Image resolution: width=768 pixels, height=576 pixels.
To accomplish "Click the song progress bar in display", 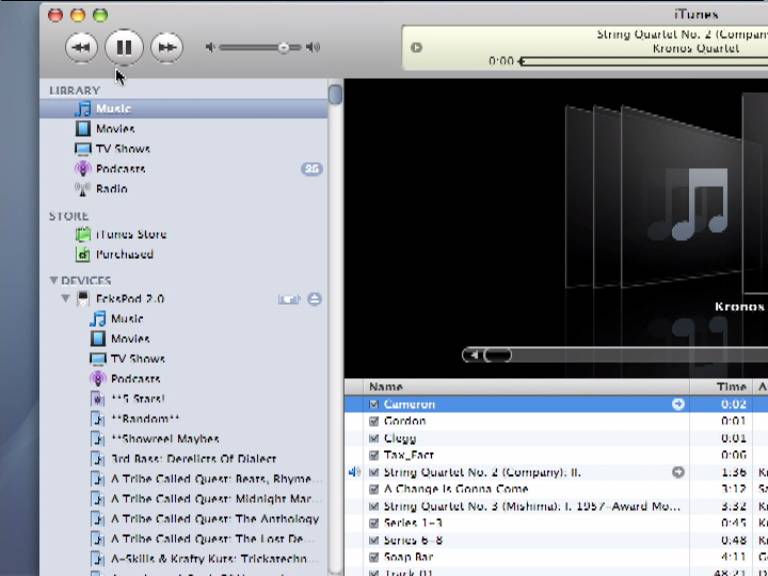I will pos(643,61).
